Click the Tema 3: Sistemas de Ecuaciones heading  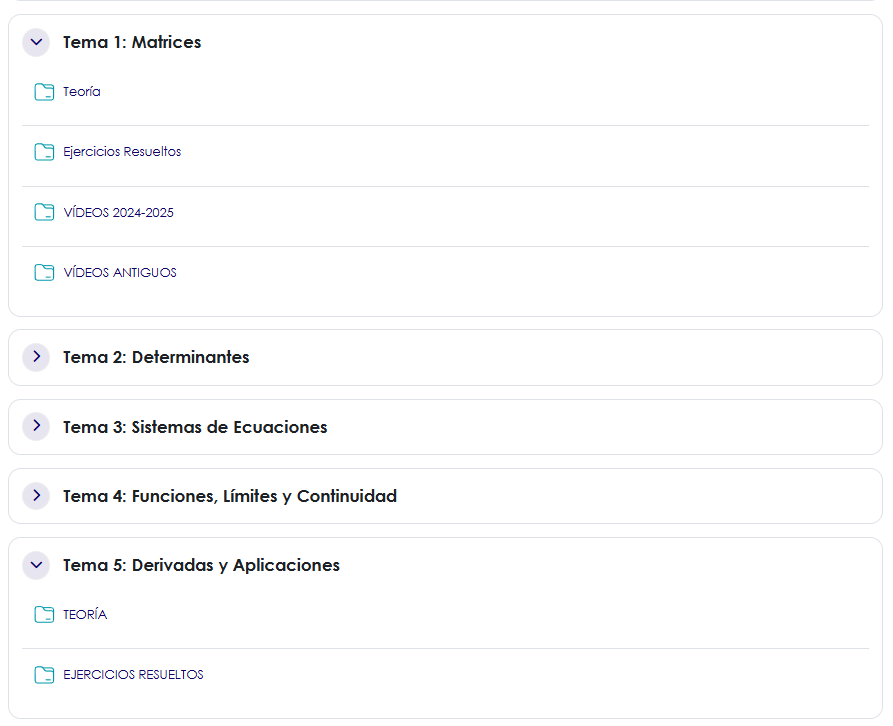point(195,427)
